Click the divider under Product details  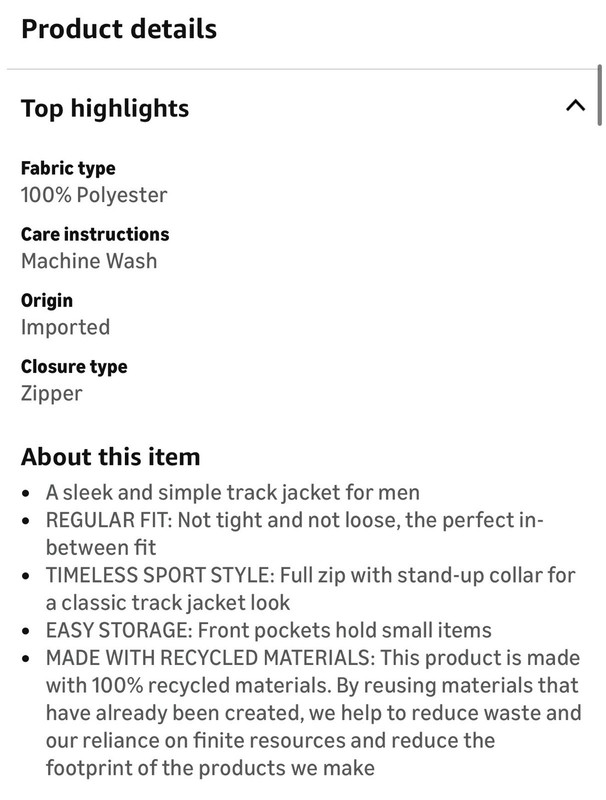(301, 68)
